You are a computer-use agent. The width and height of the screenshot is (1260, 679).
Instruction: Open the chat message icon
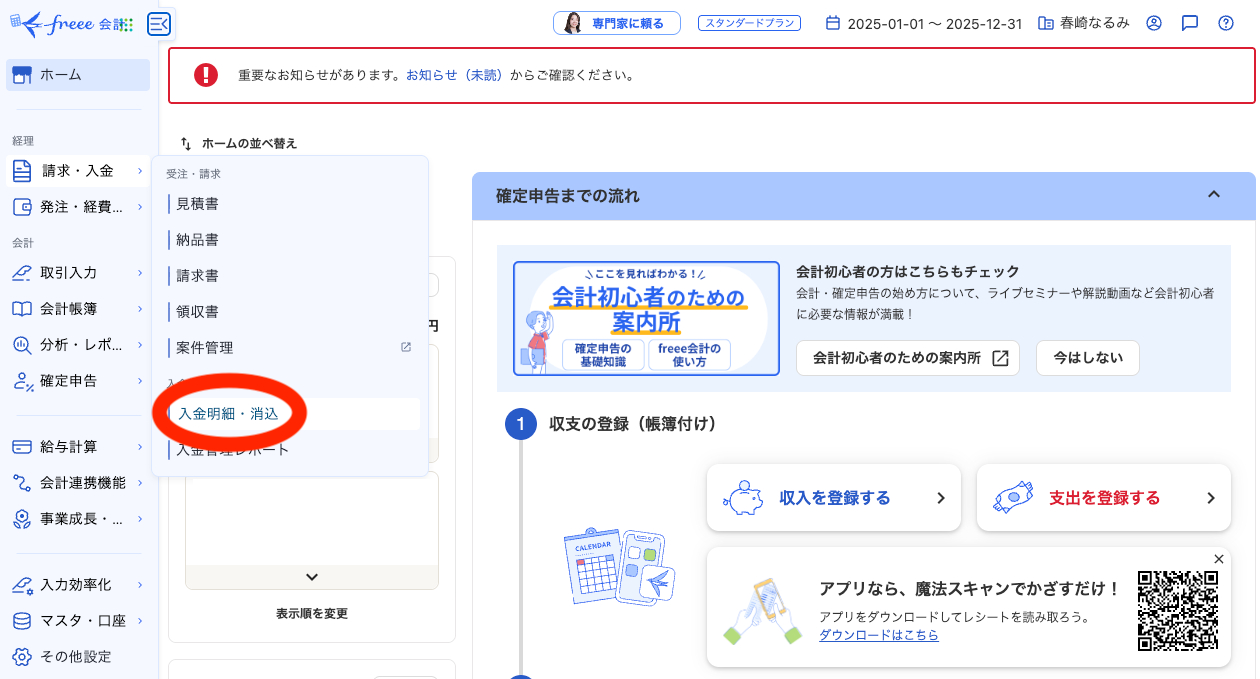pyautogui.click(x=1189, y=22)
